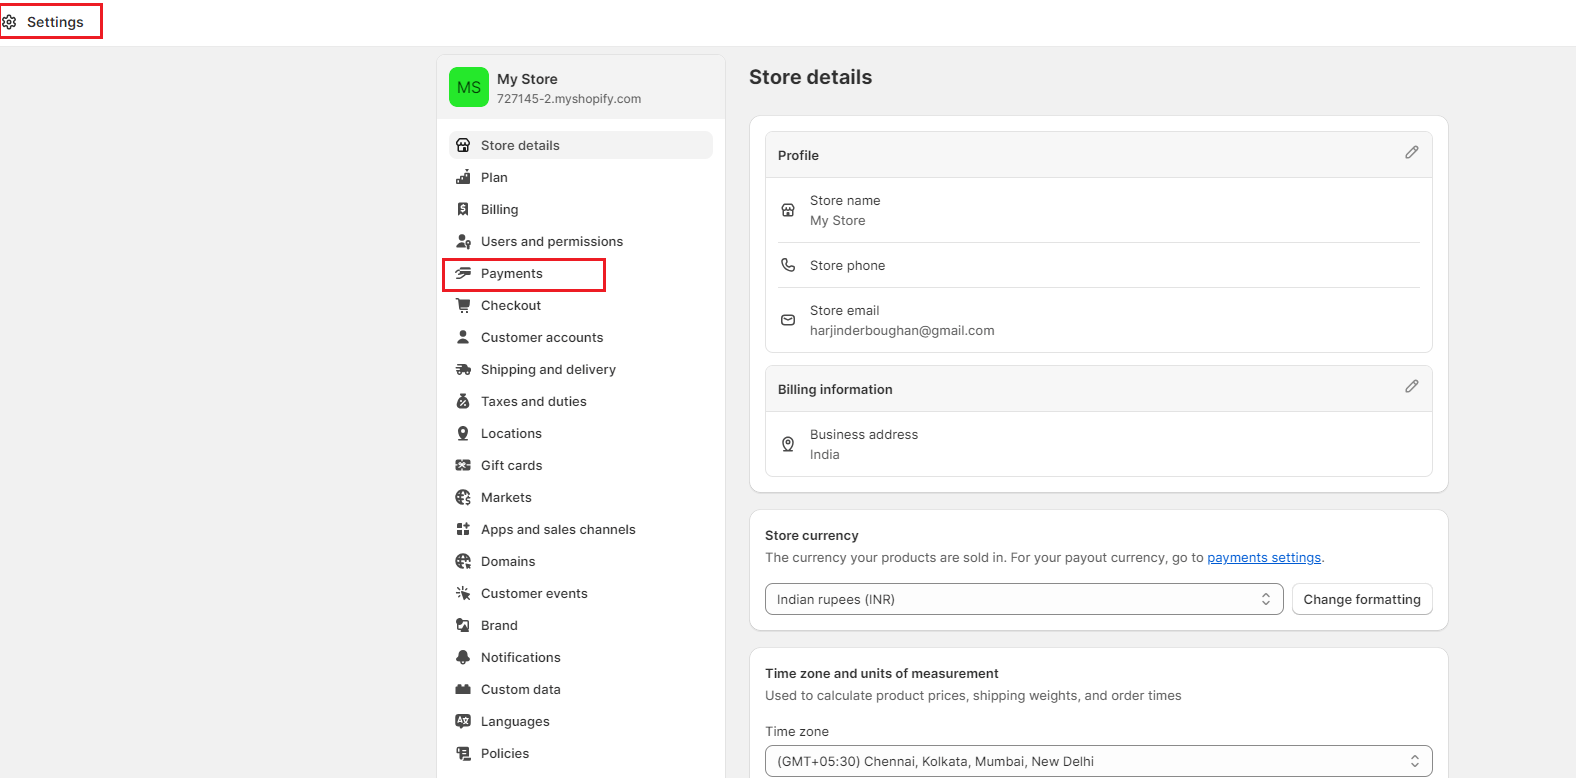Click the Markets globe icon
This screenshot has width=1576, height=778.
[x=463, y=497]
